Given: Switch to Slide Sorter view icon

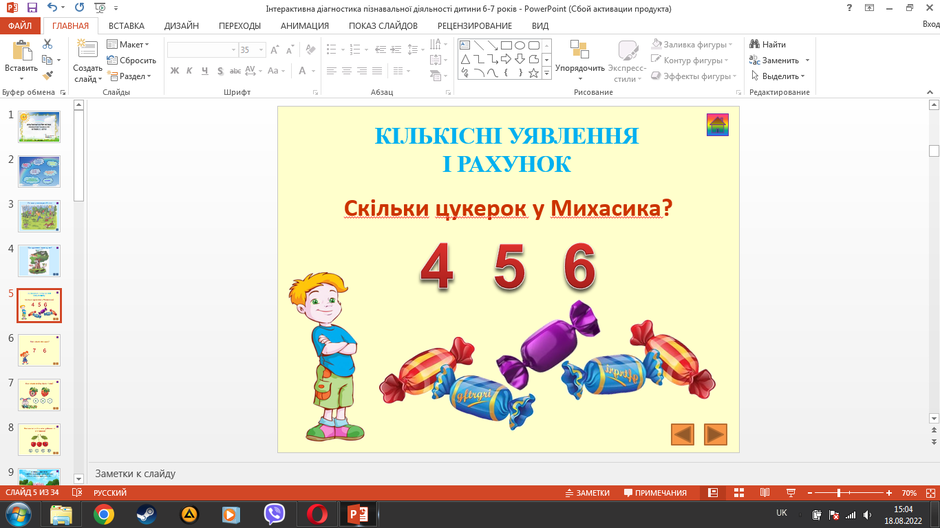Looking at the screenshot, I should [739, 493].
